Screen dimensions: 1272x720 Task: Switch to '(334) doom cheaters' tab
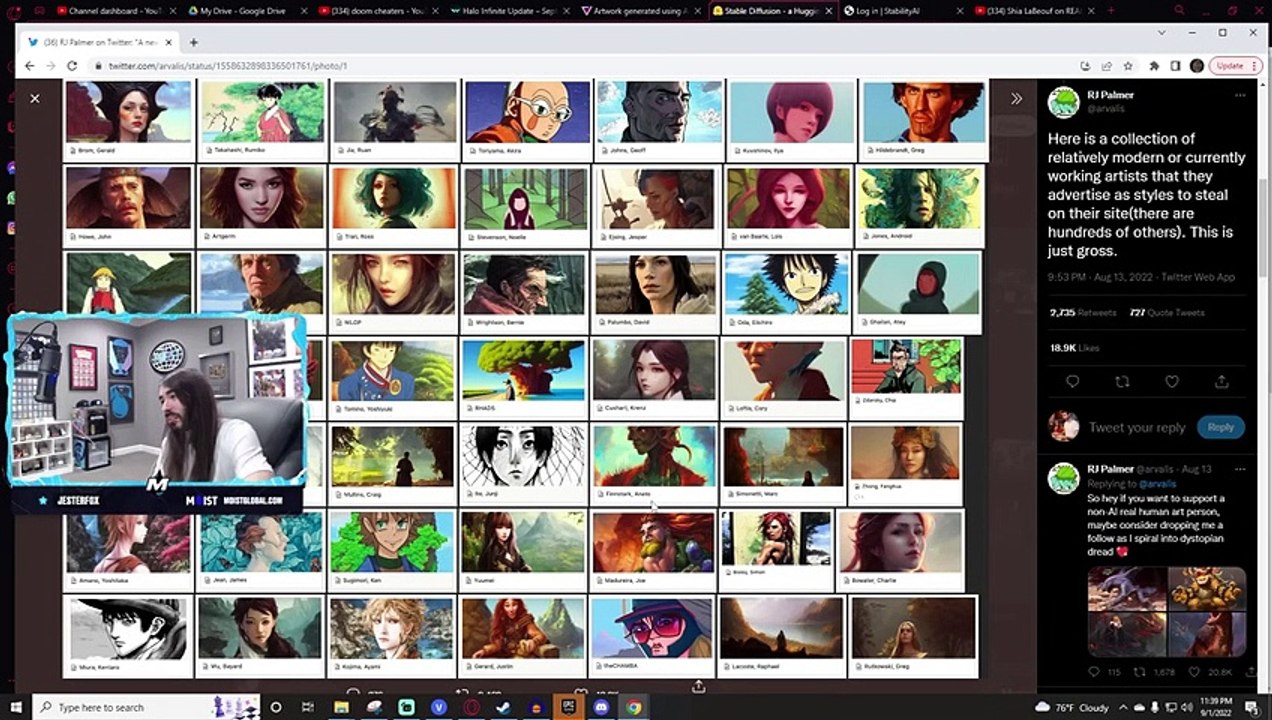pyautogui.click(x=378, y=11)
